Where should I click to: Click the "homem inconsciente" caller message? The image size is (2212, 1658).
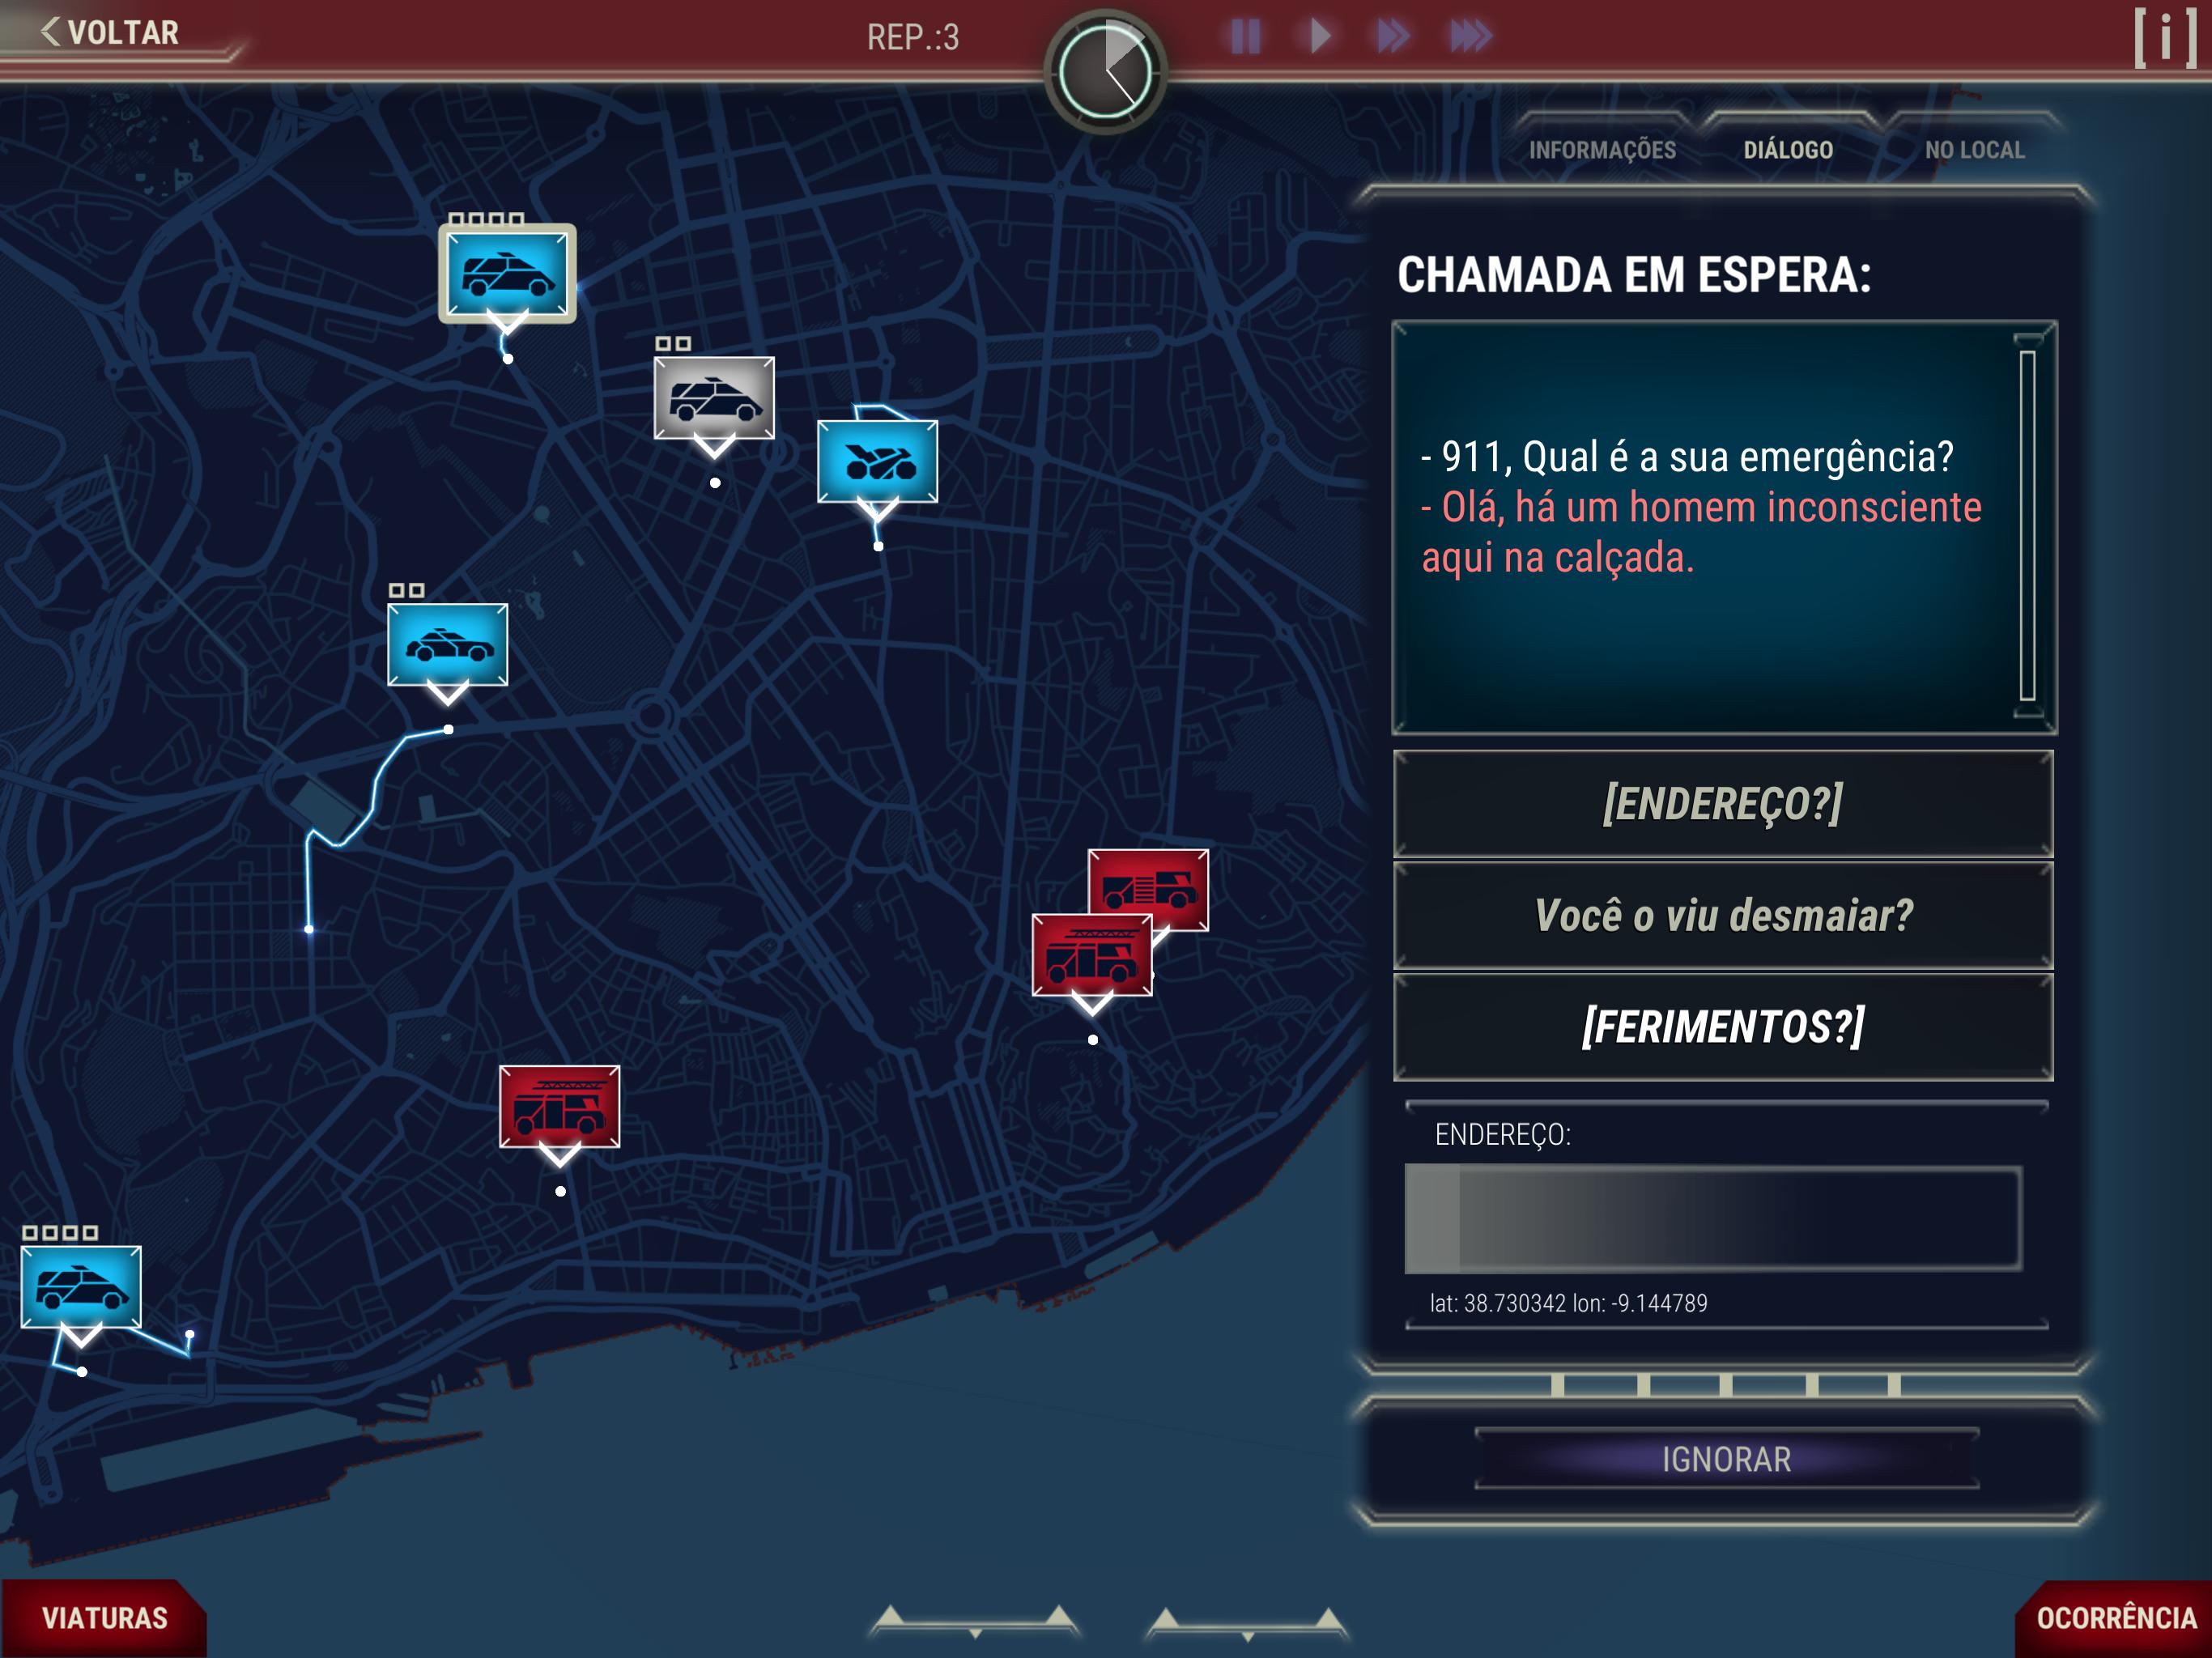click(x=1701, y=532)
